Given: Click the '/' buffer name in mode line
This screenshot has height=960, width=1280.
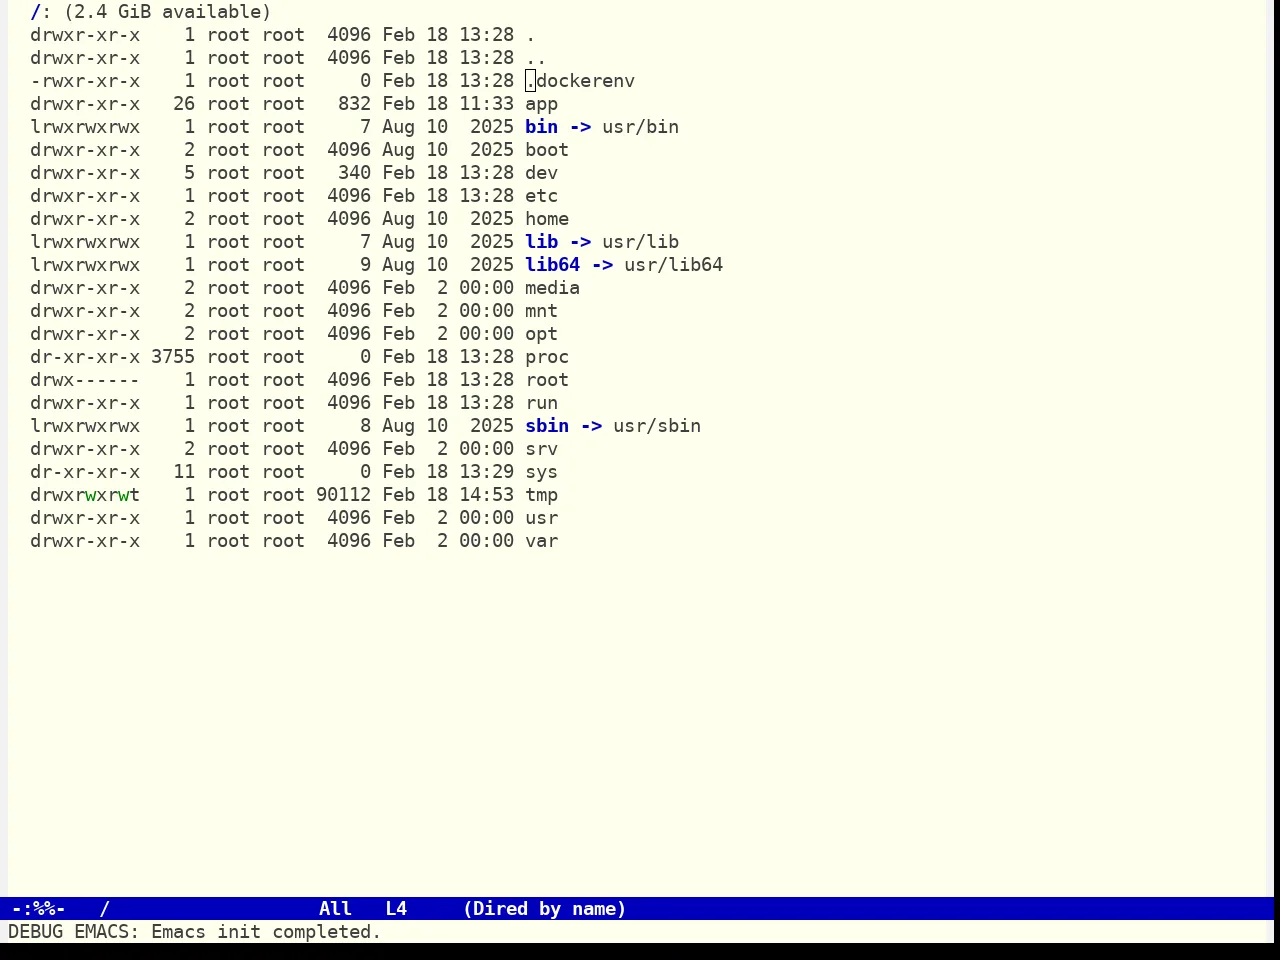Looking at the screenshot, I should coord(104,909).
